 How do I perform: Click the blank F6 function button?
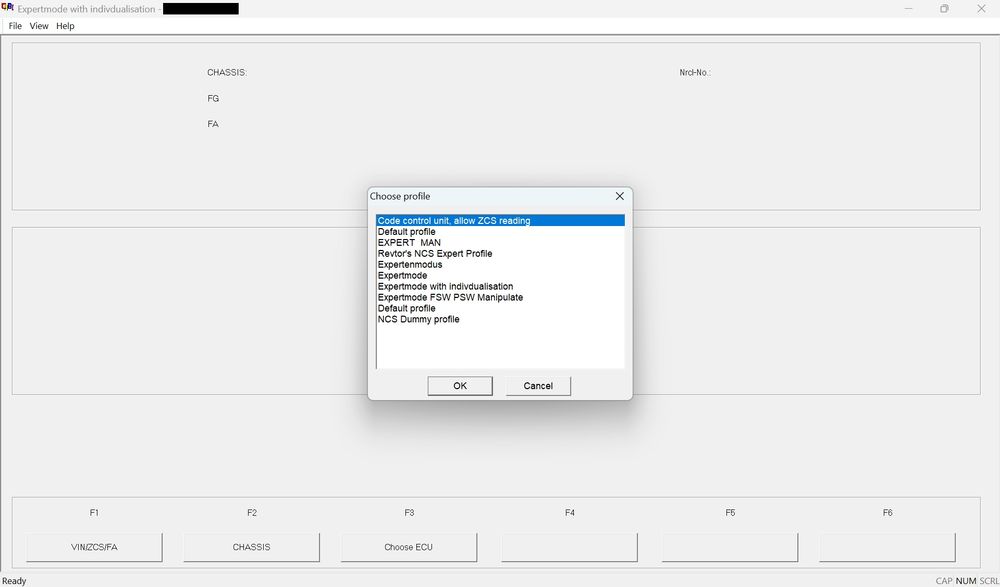887,547
